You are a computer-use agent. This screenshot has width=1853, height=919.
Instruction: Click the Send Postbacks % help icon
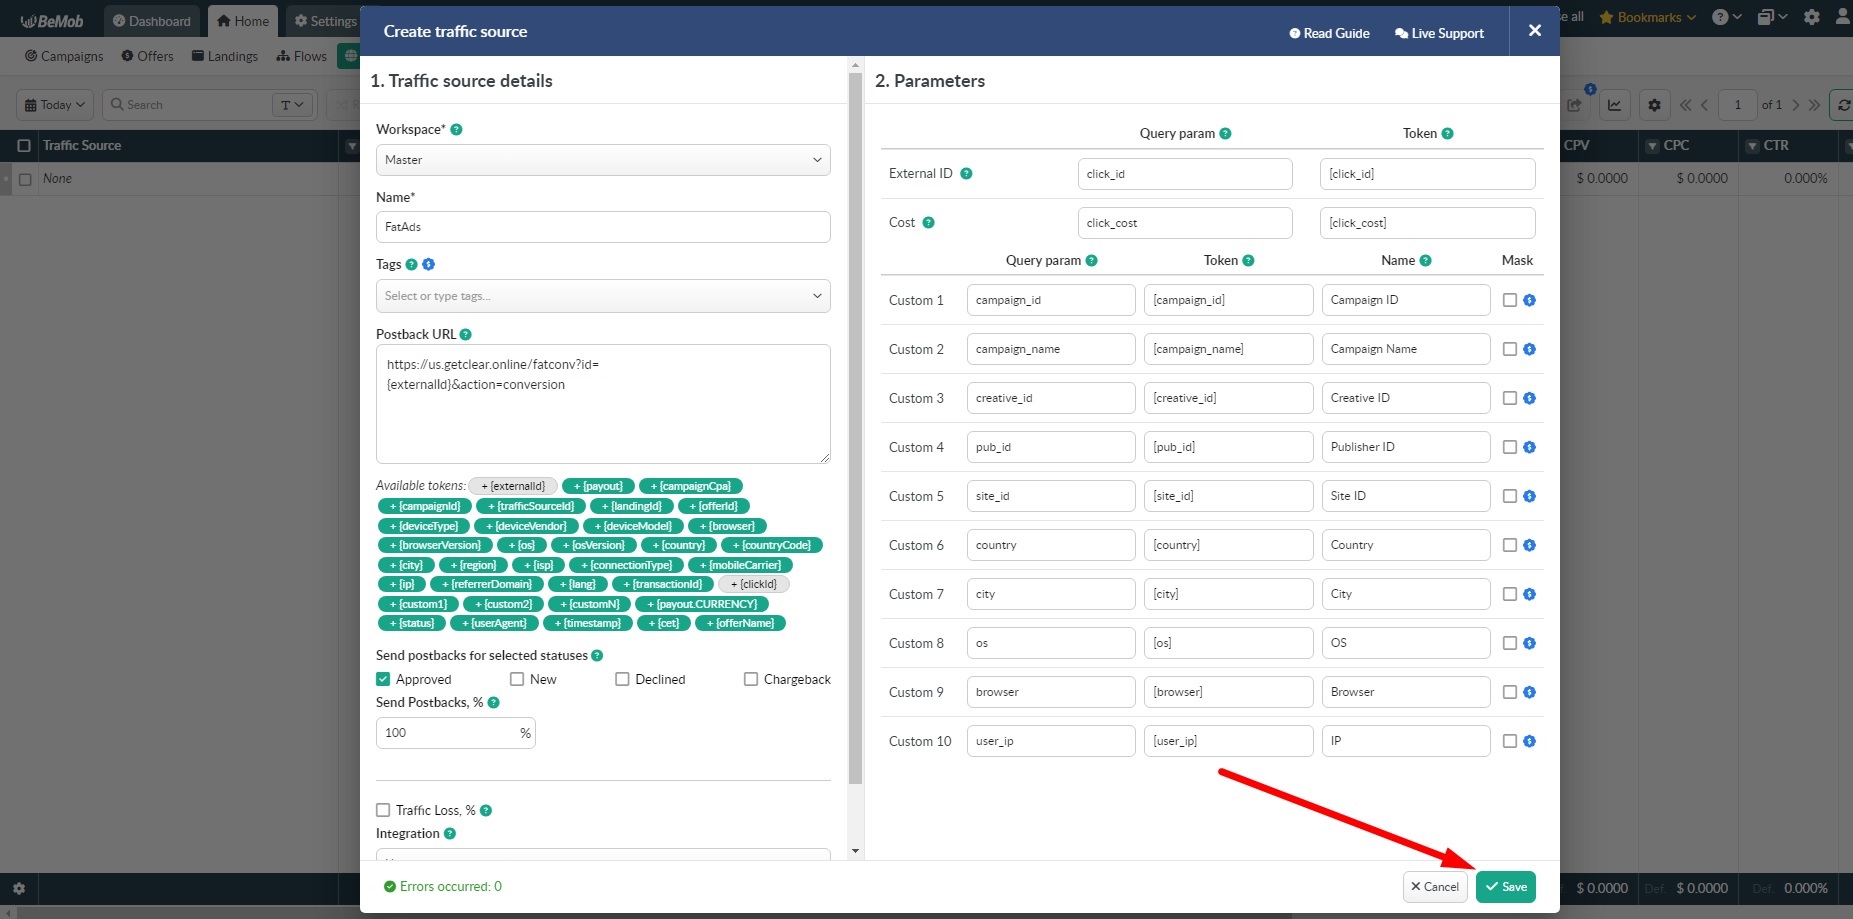[493, 703]
